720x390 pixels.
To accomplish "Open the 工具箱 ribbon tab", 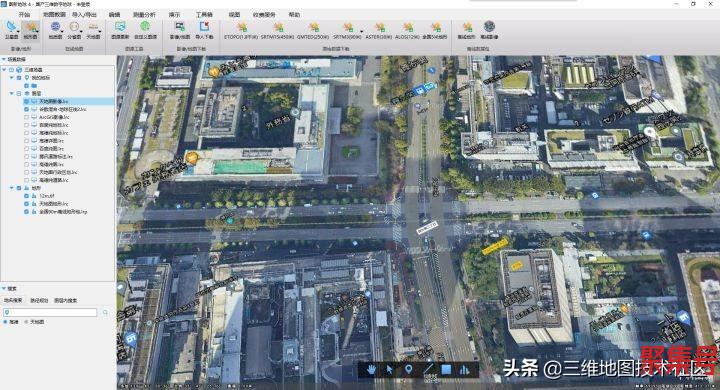I will pyautogui.click(x=204, y=15).
